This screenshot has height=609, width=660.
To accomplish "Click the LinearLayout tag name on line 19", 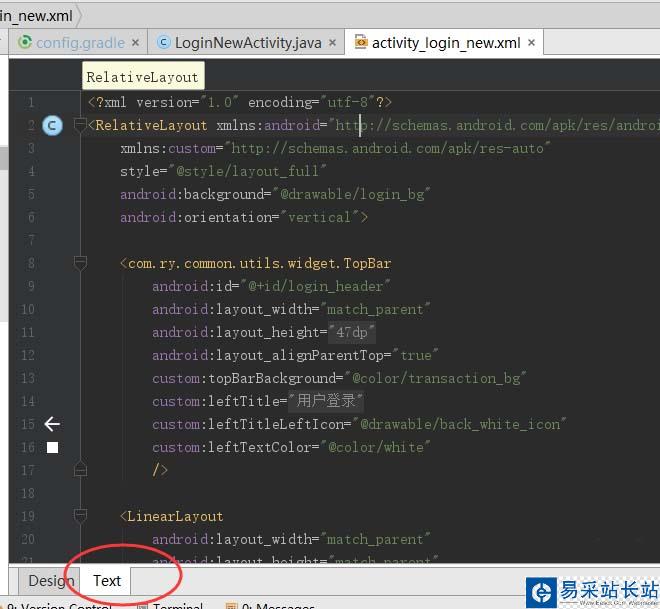I will 175,516.
